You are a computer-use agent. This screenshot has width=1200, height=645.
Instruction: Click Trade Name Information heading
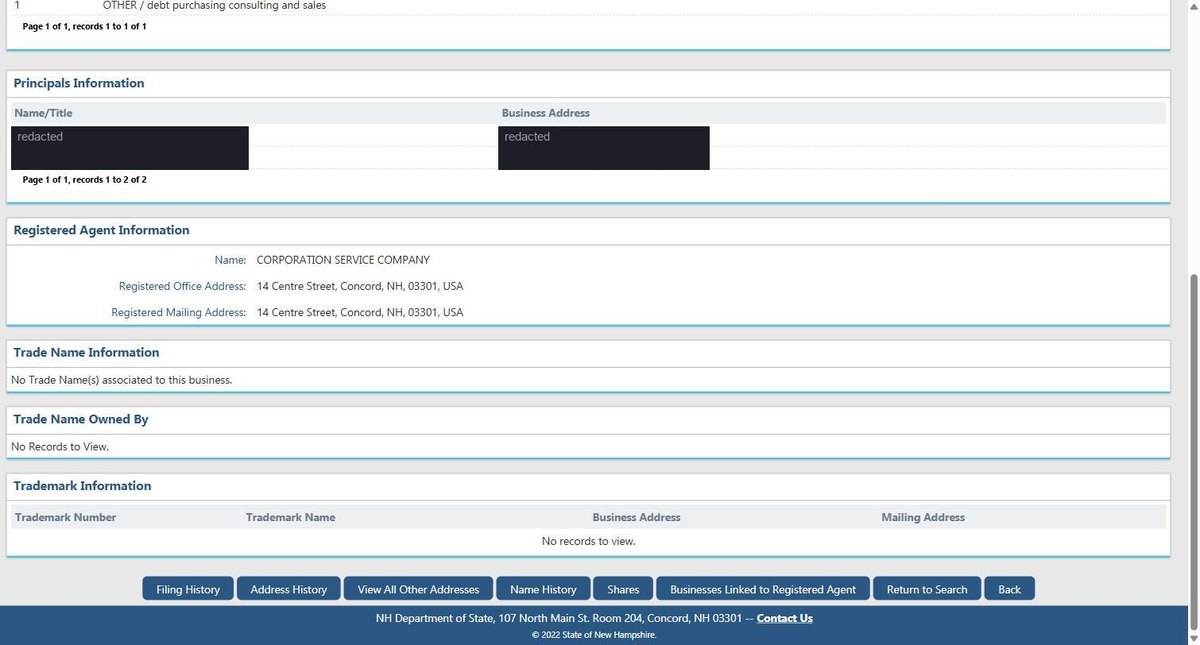coord(86,352)
